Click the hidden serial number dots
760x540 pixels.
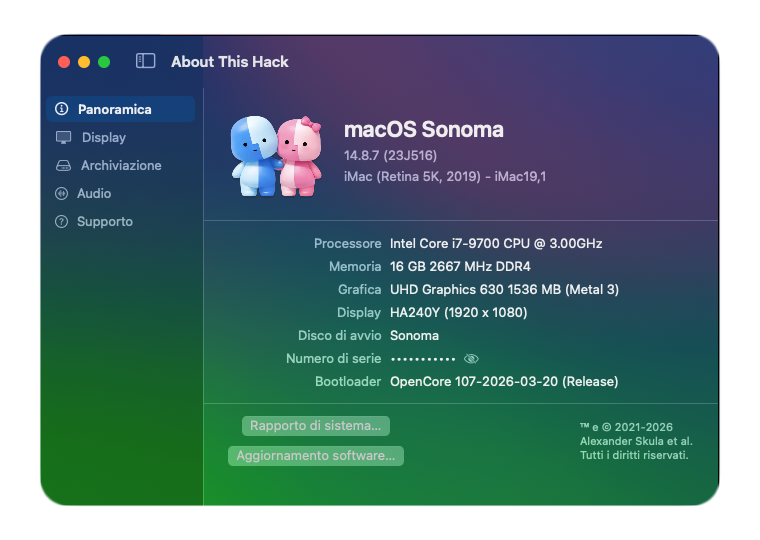click(422, 358)
